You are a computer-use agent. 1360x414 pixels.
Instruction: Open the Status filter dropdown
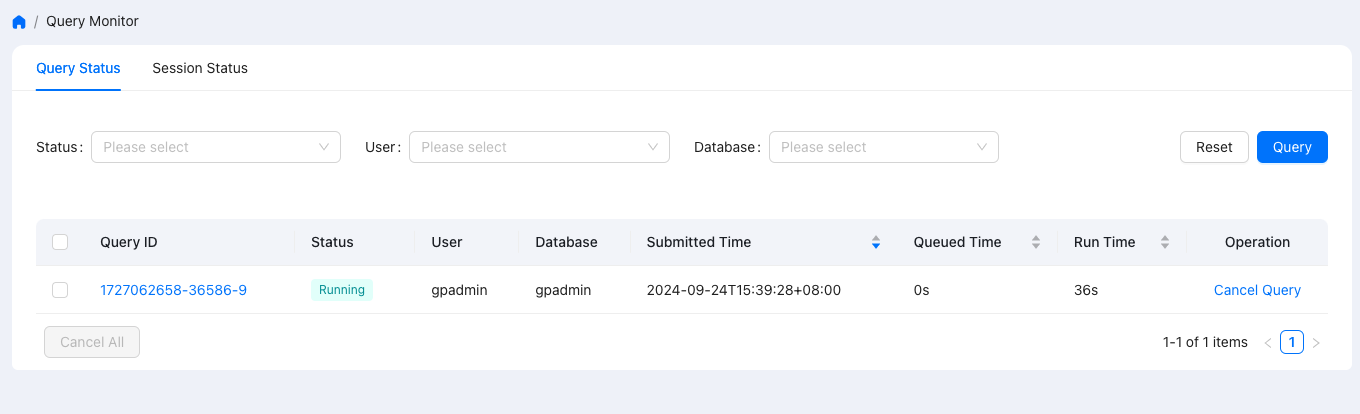point(216,147)
